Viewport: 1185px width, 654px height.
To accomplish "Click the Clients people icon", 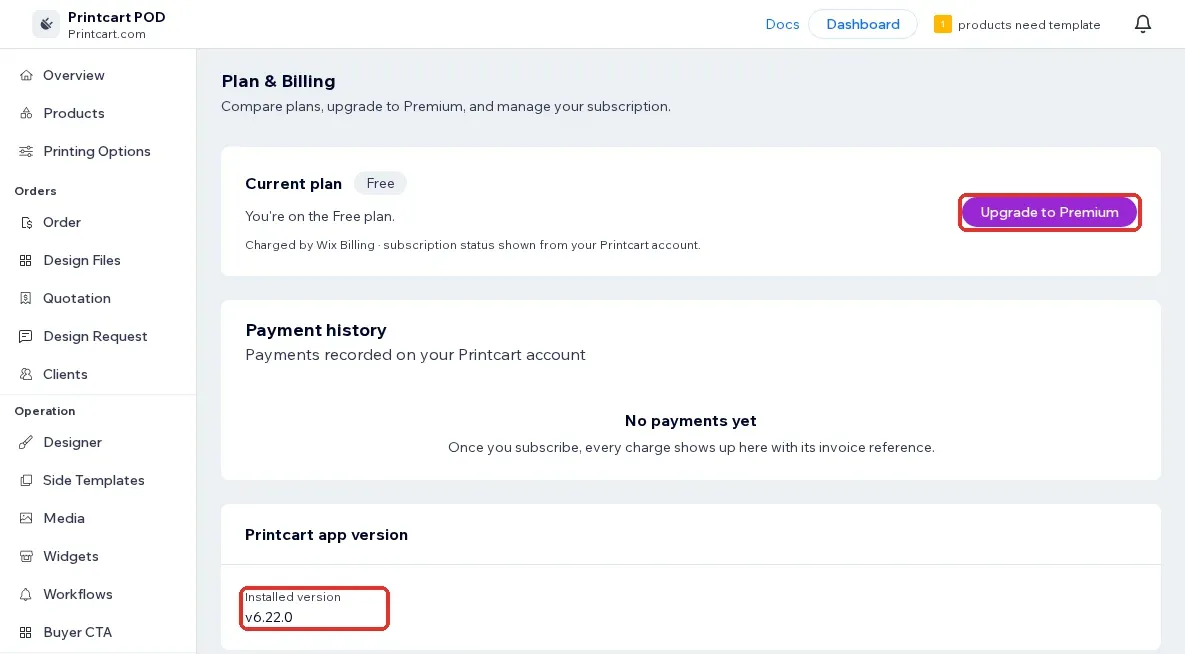I will [26, 374].
